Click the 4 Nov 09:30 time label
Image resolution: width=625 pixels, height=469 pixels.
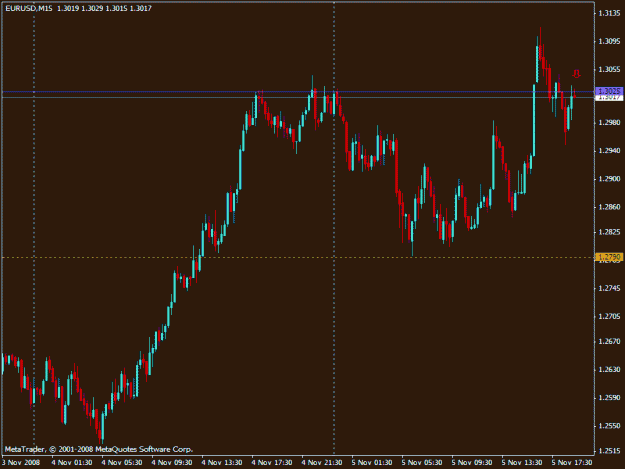(x=172, y=463)
